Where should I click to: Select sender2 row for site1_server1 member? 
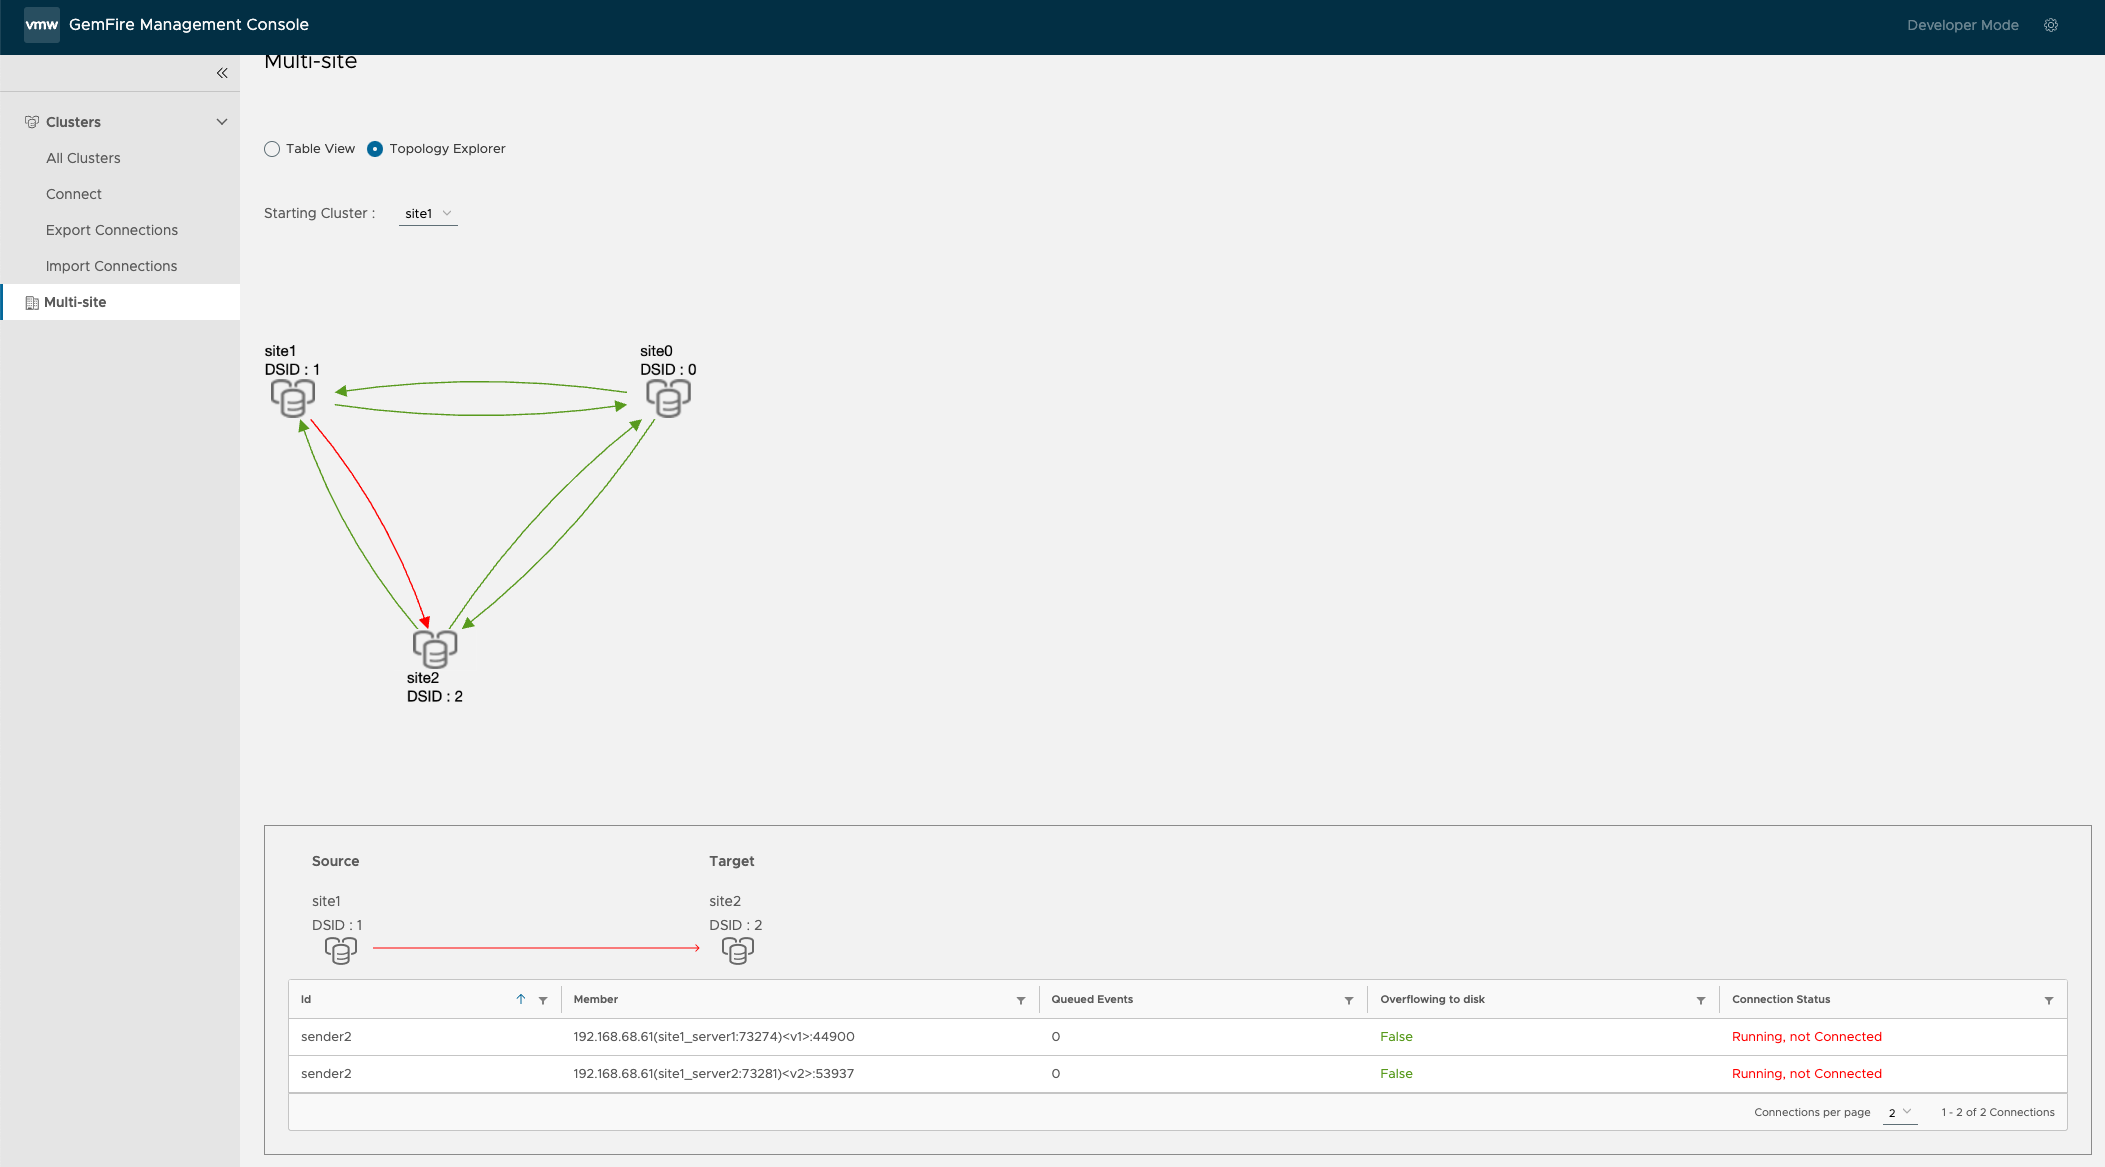[x=1177, y=1037]
